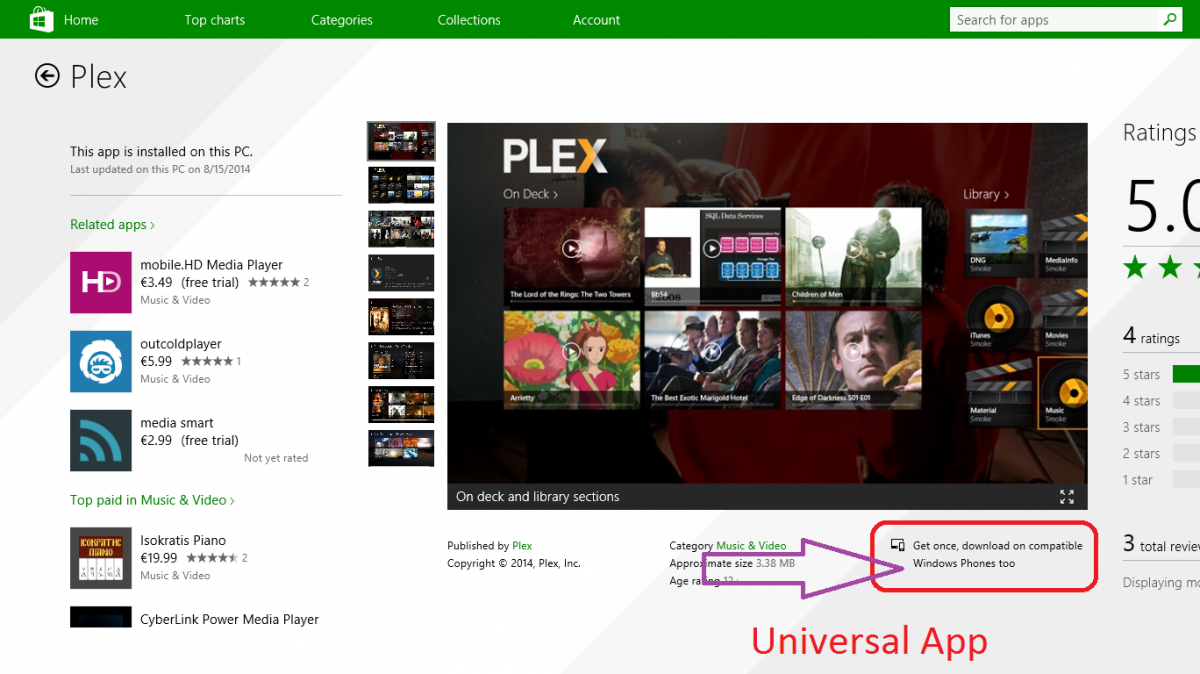Open the Collections menu
Image resolution: width=1200 pixels, height=674 pixels.
(469, 20)
